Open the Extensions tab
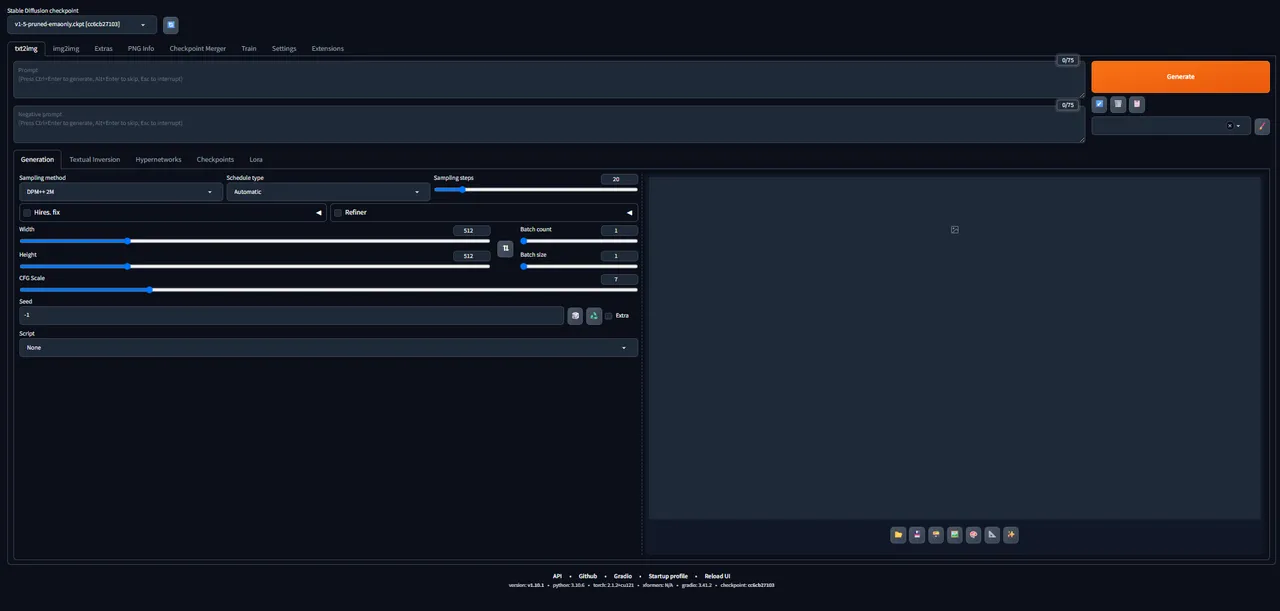The height and width of the screenshot is (611, 1280). click(328, 48)
